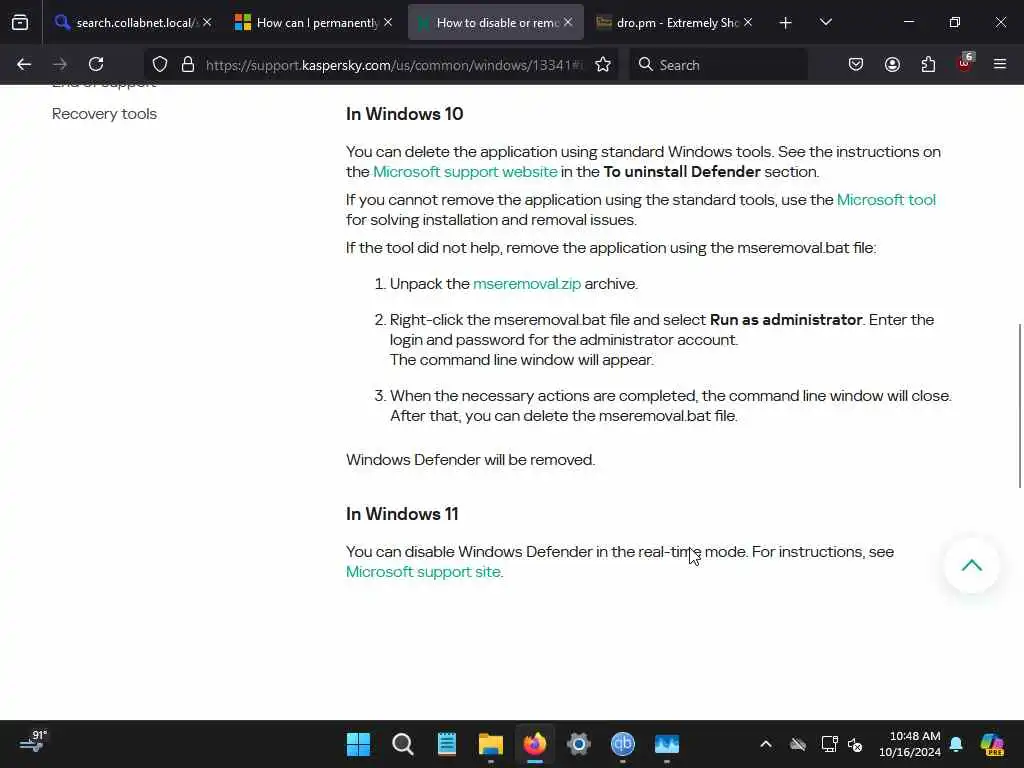Image resolution: width=1024 pixels, height=768 pixels.
Task: Reload the current Kaspersky page
Action: (96, 64)
